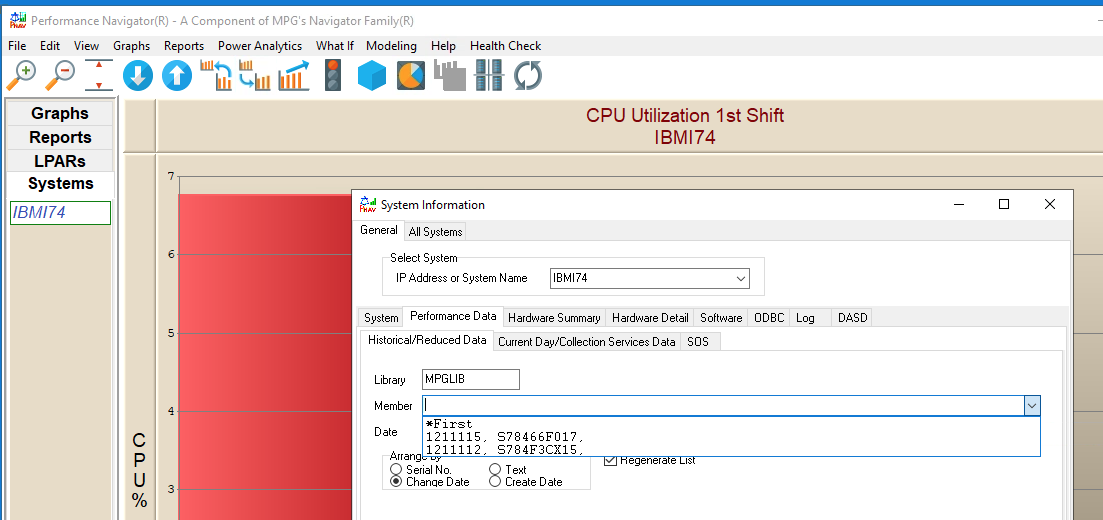The image size is (1103, 520).
Task: Choose member 1211112, S784F3CX15
Action: [x=731, y=449]
